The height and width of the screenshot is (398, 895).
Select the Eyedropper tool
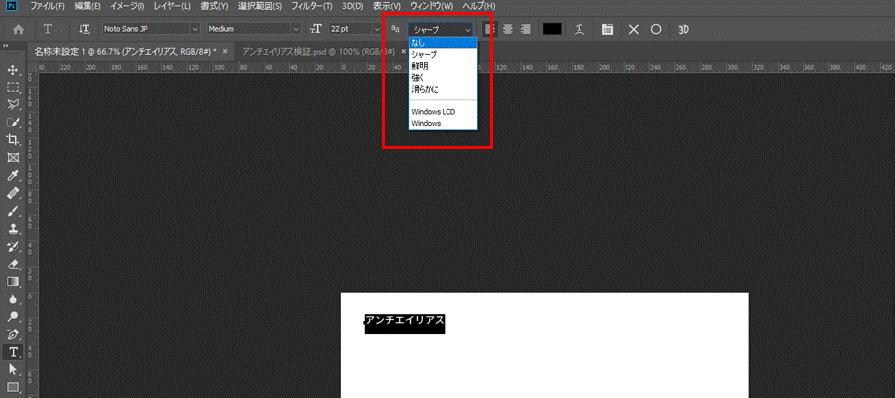13,175
